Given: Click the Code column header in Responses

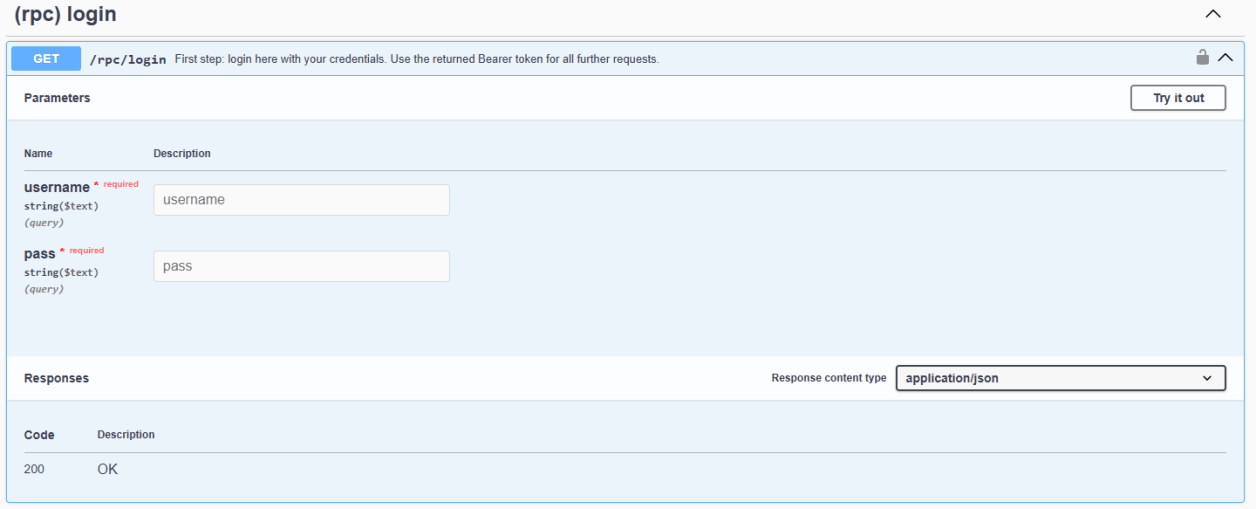Looking at the screenshot, I should pyautogui.click(x=39, y=435).
